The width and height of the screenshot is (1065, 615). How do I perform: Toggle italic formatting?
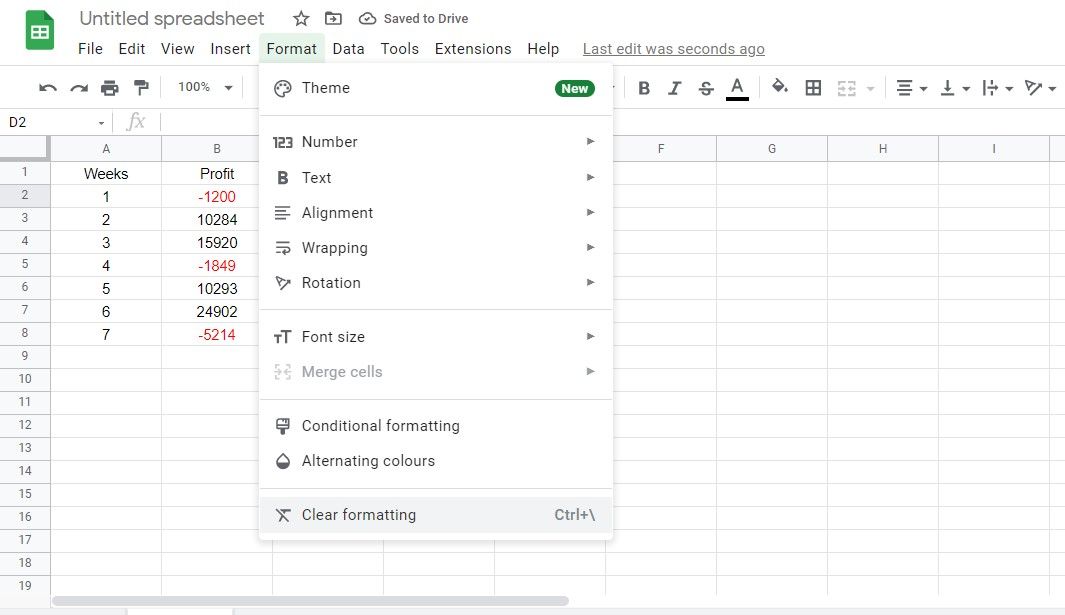tap(675, 88)
